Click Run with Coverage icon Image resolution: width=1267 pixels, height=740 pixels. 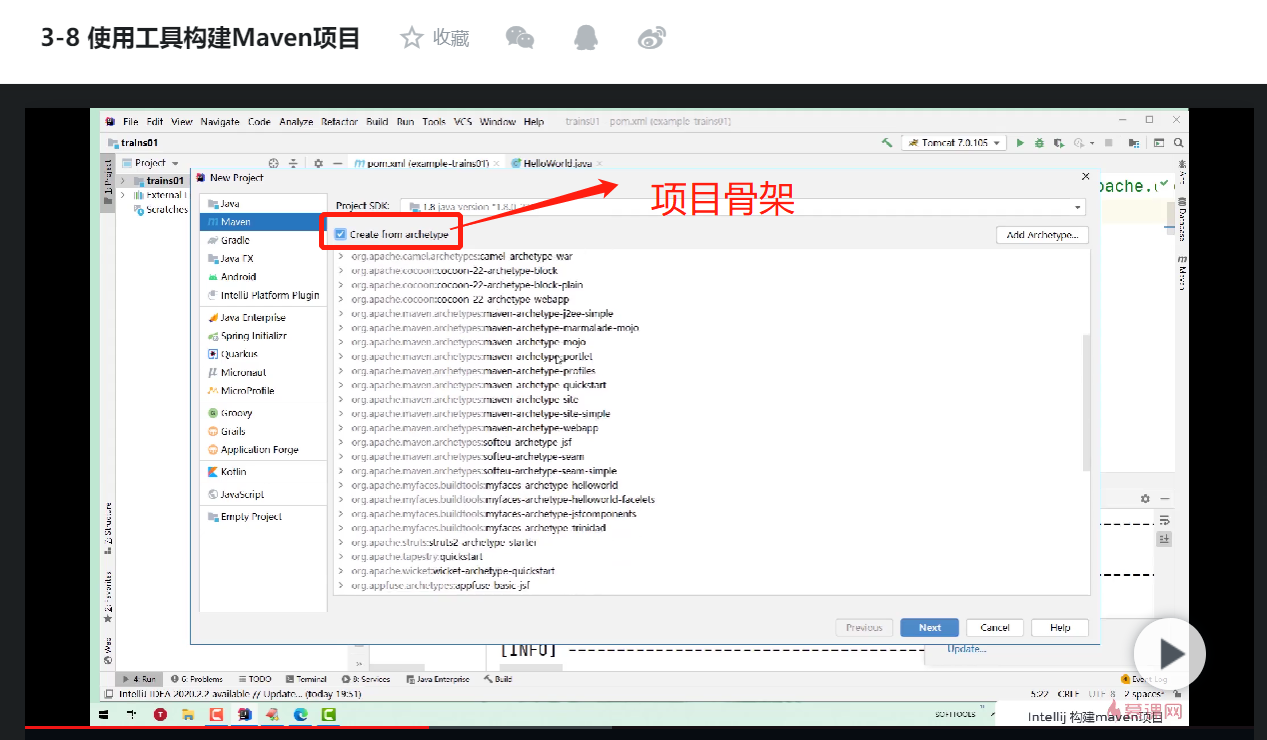(1059, 143)
